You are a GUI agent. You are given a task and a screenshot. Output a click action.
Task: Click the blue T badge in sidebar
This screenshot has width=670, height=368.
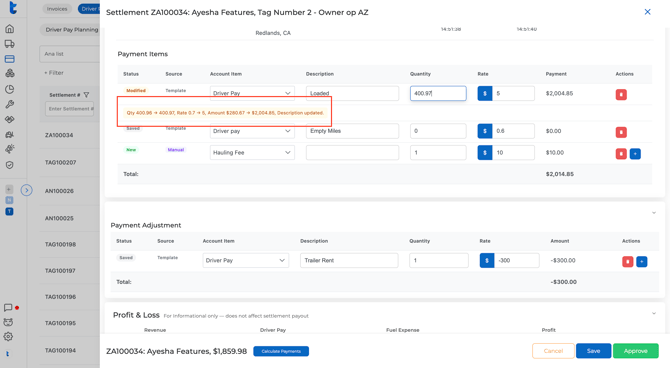tap(9, 212)
